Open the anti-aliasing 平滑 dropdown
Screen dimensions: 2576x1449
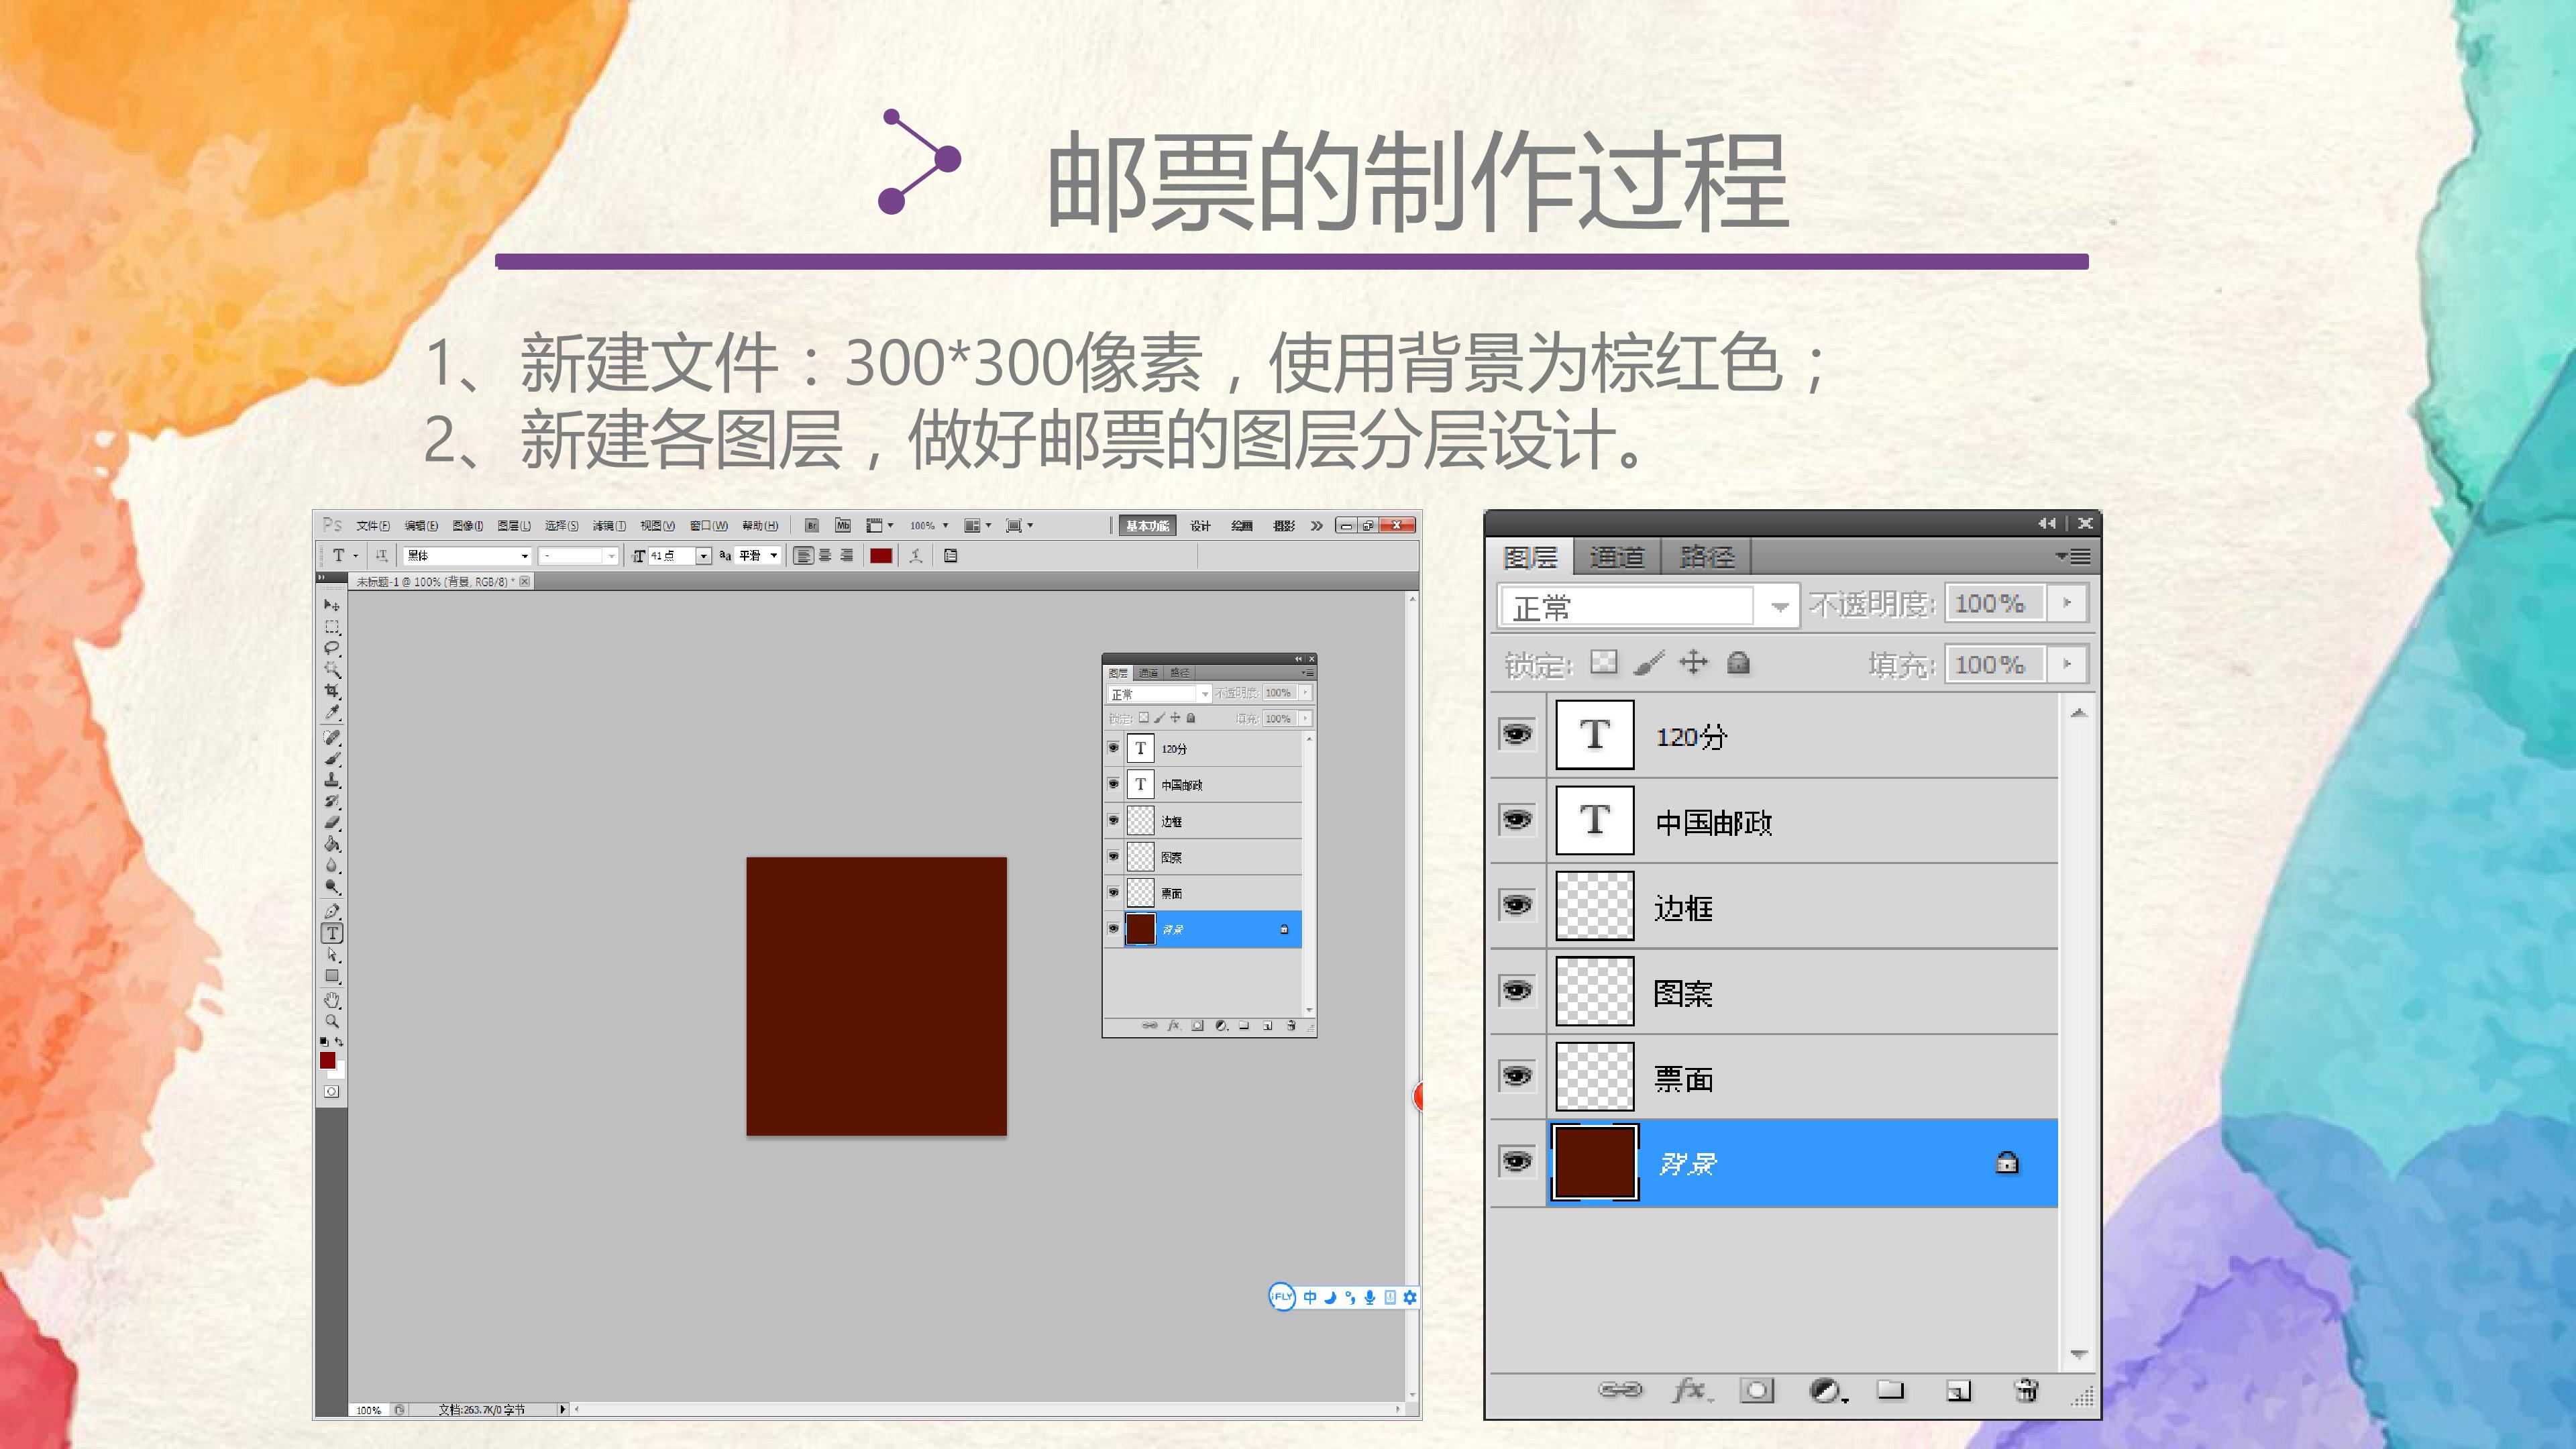pyautogui.click(x=758, y=556)
